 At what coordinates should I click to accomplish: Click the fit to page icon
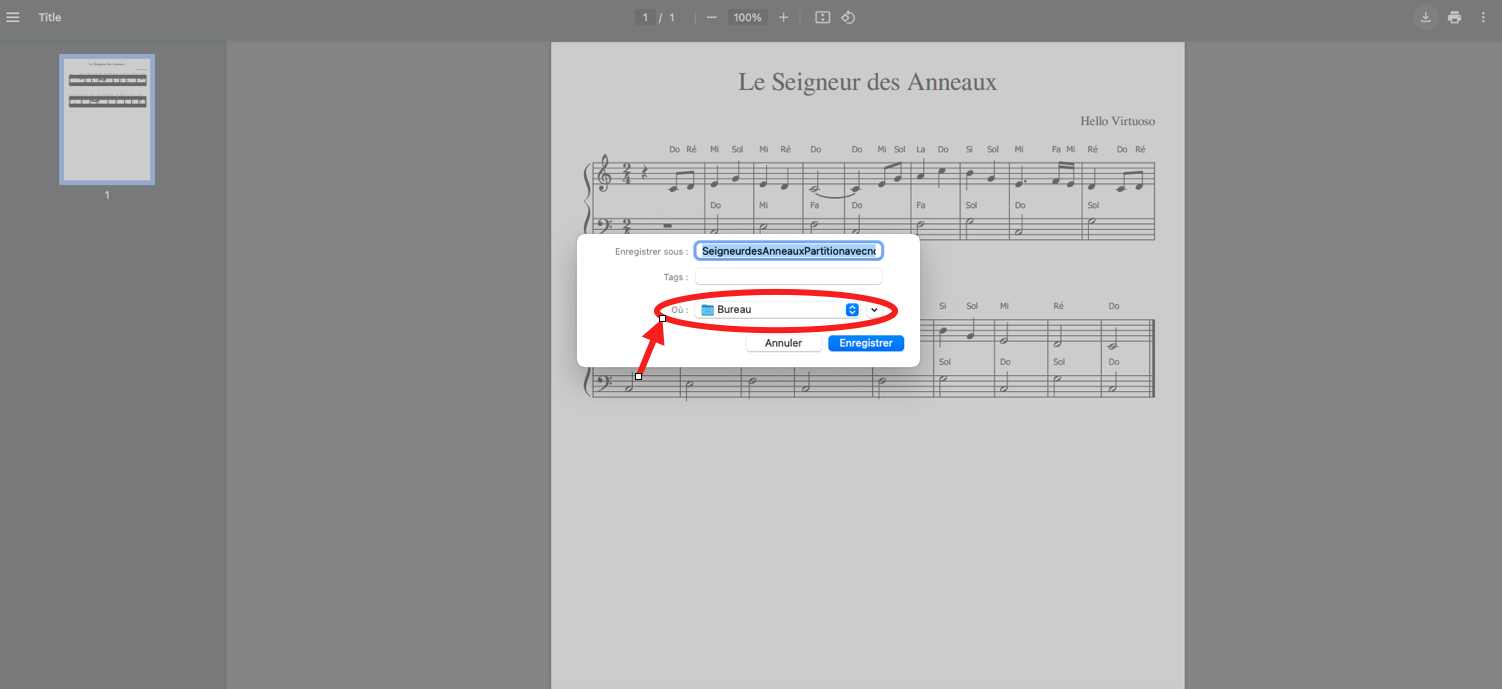pyautogui.click(x=822, y=17)
